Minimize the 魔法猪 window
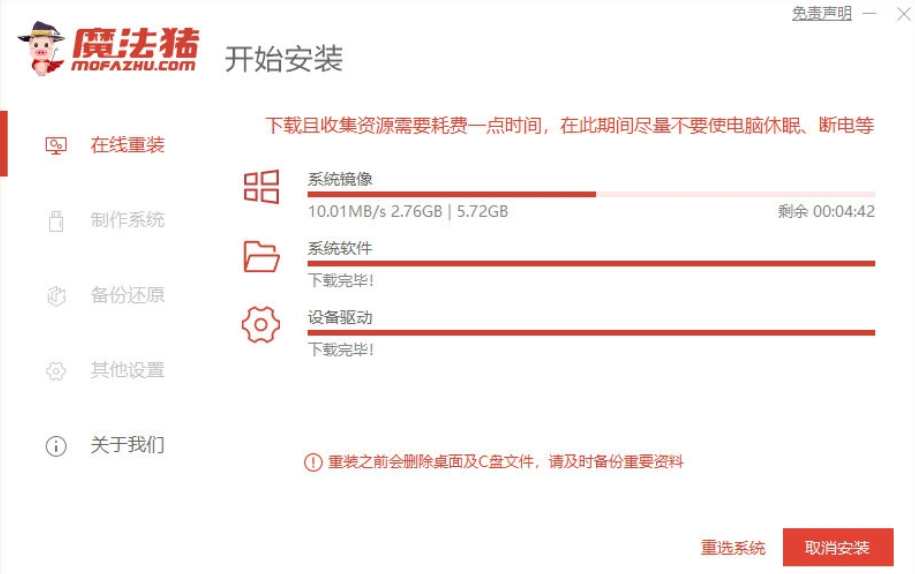This screenshot has height=574, width=915. (870, 13)
